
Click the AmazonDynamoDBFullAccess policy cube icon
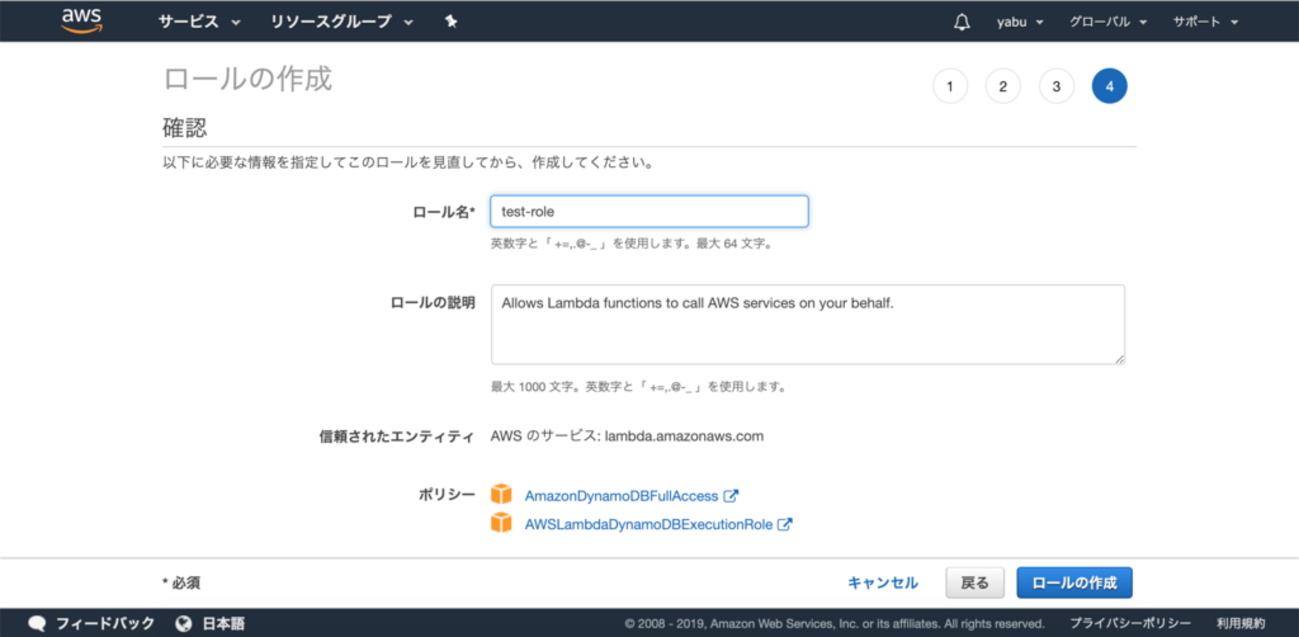coord(501,495)
